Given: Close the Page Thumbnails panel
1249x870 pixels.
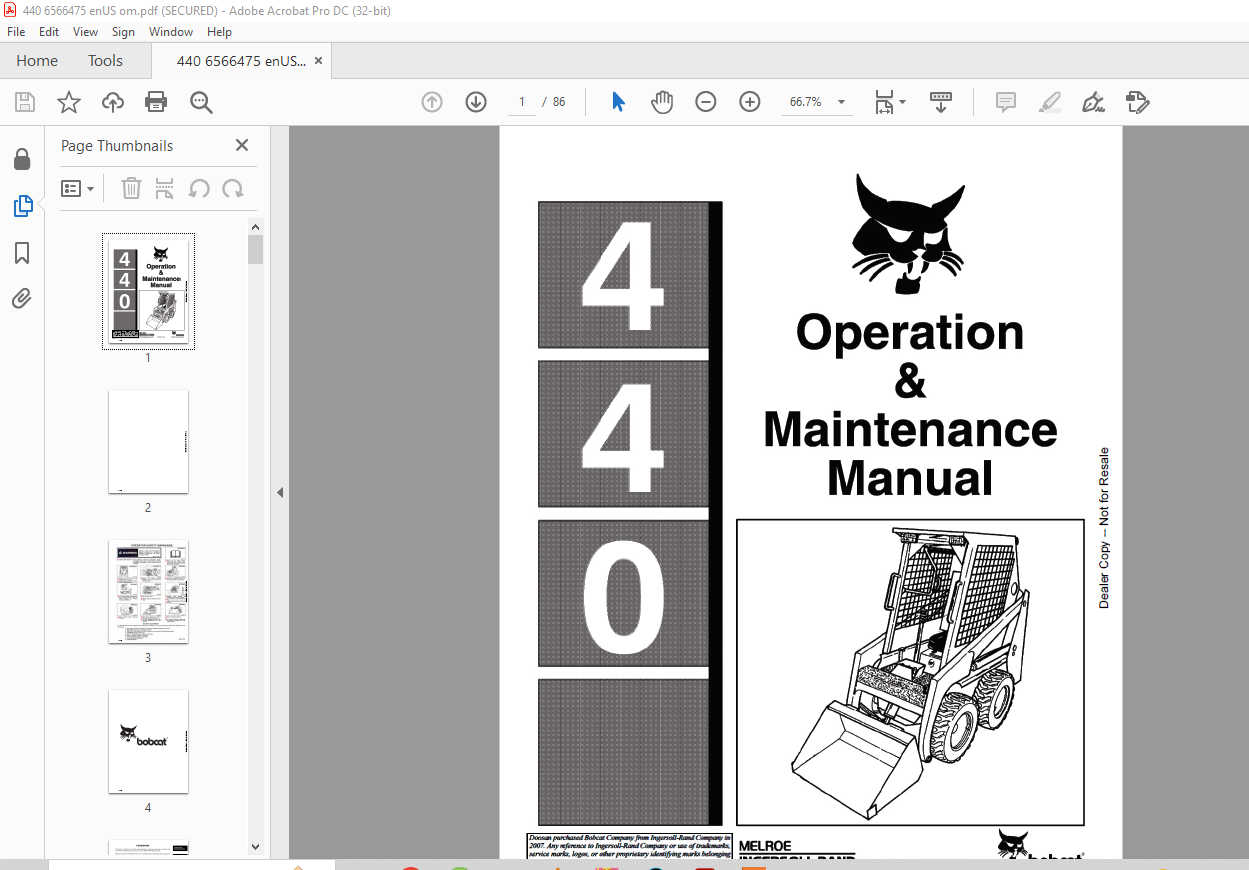Looking at the screenshot, I should [242, 145].
